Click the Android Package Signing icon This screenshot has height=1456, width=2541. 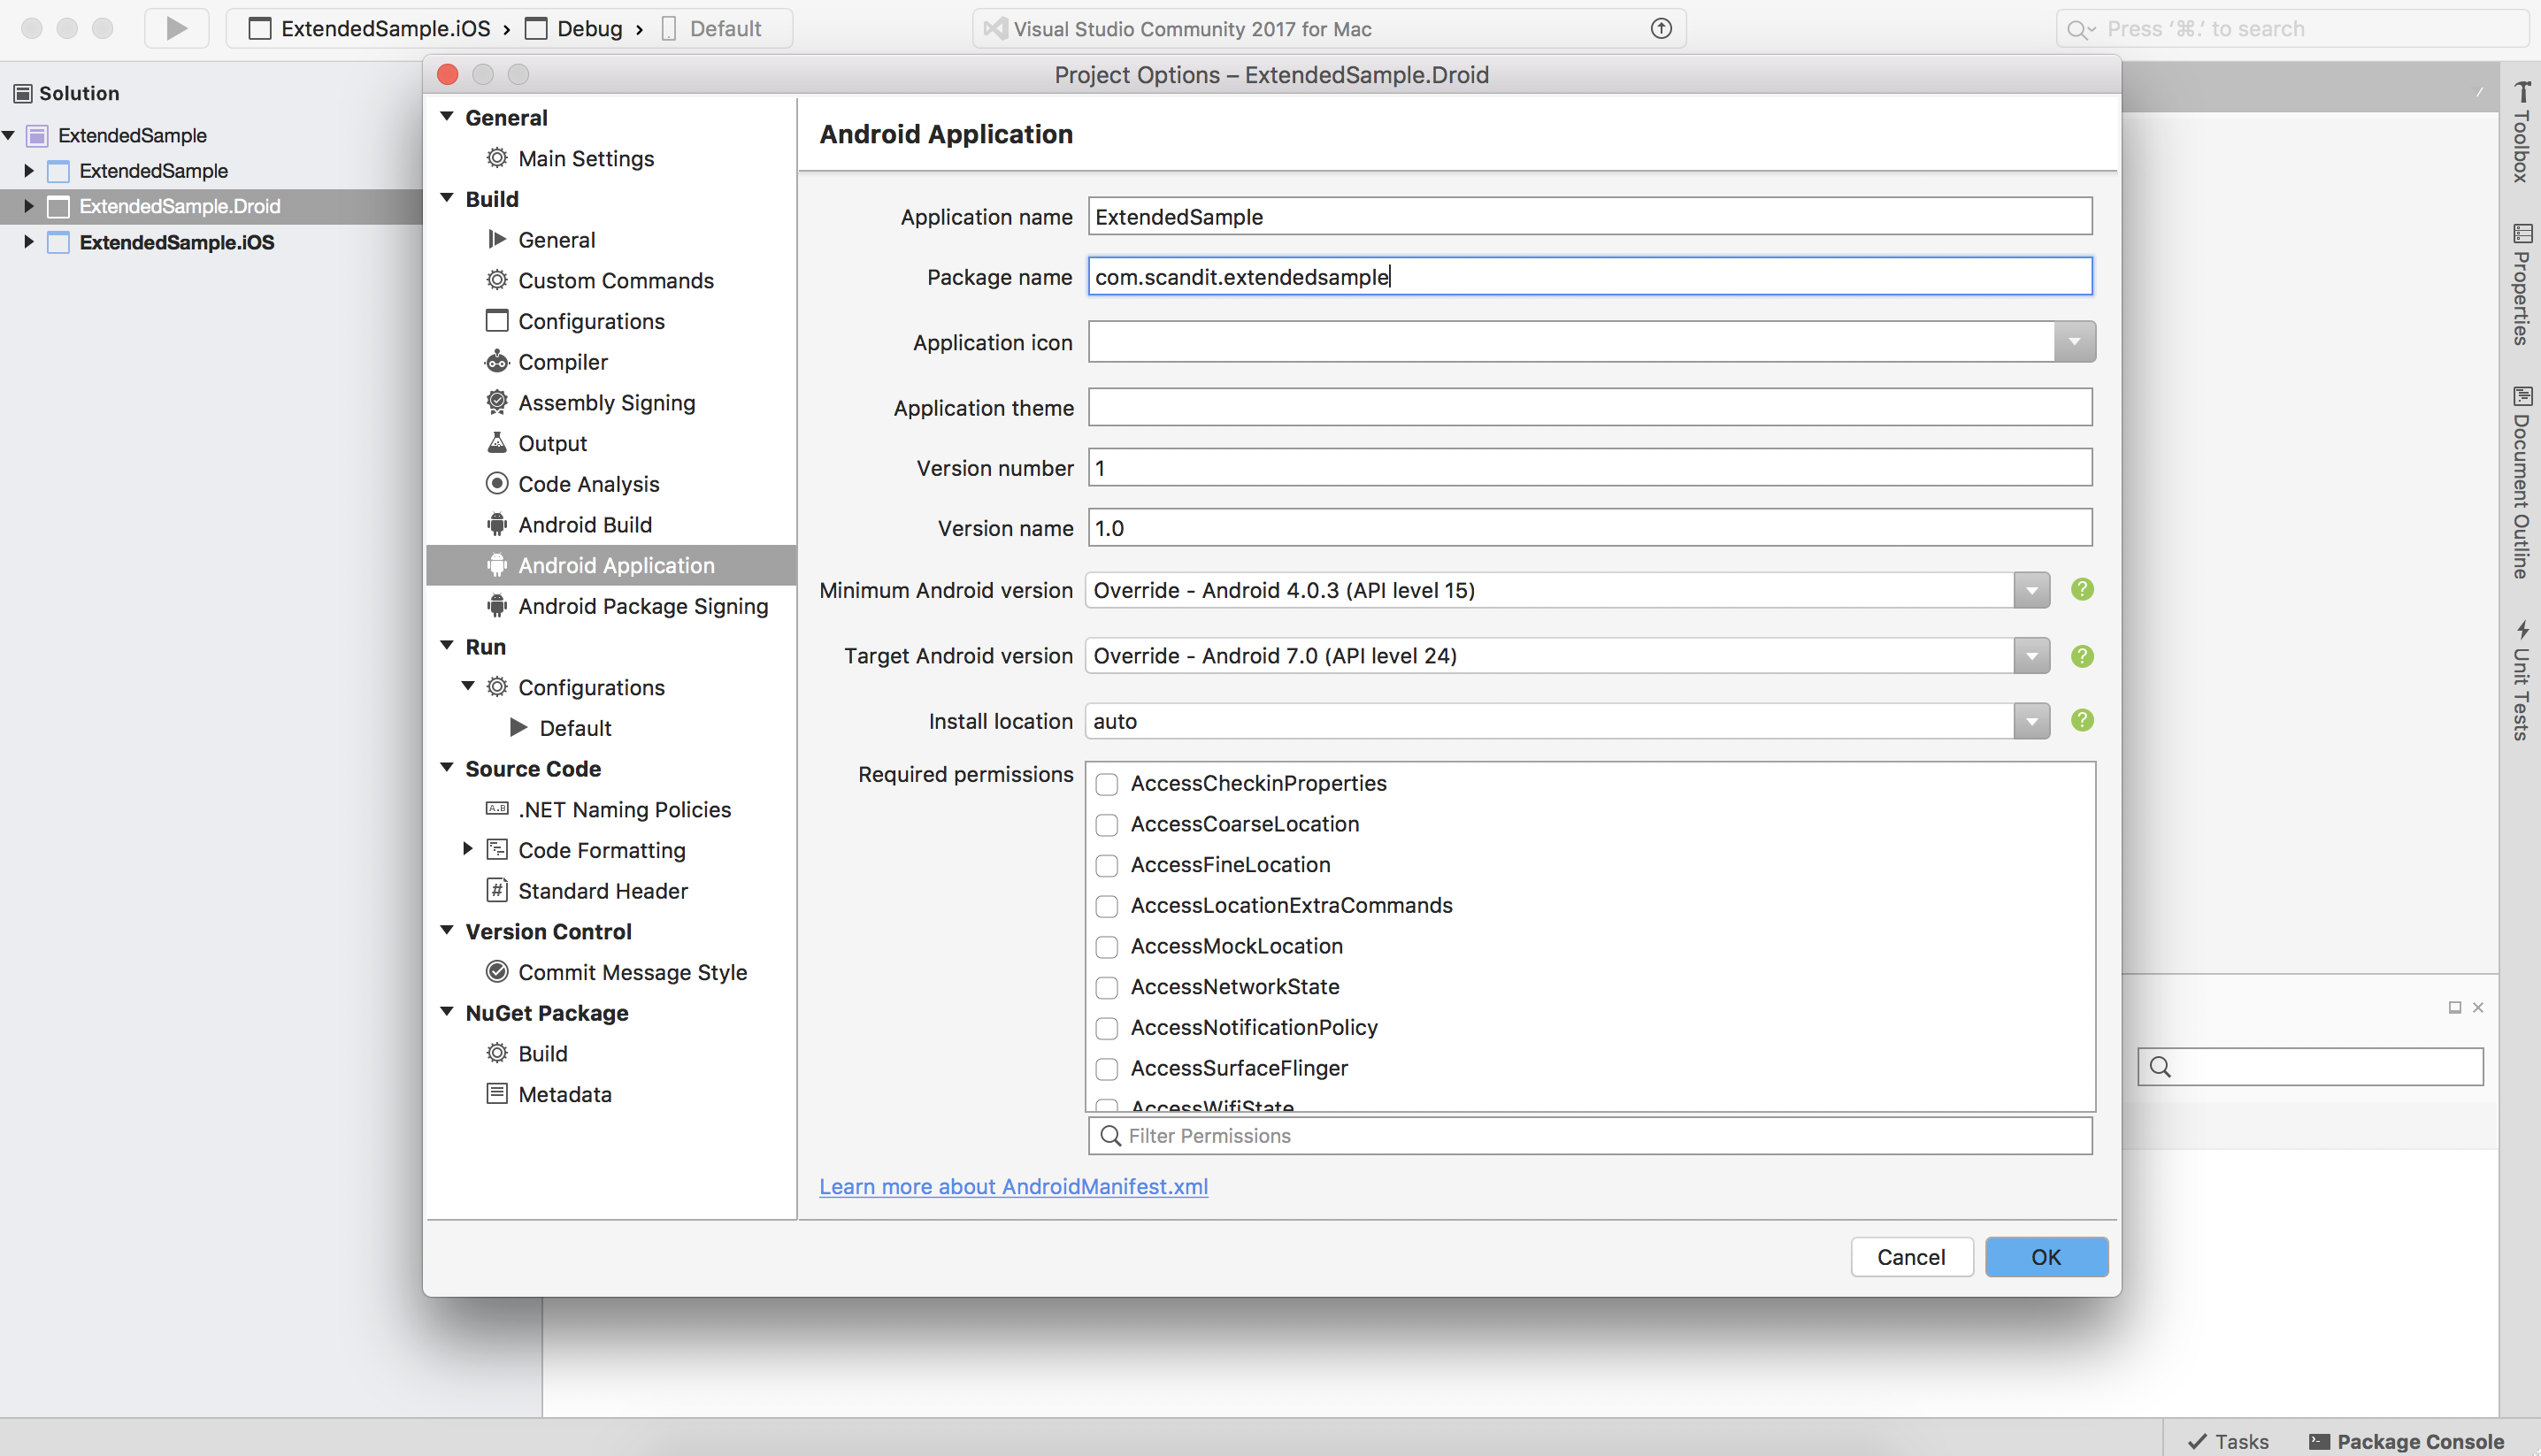(x=497, y=606)
